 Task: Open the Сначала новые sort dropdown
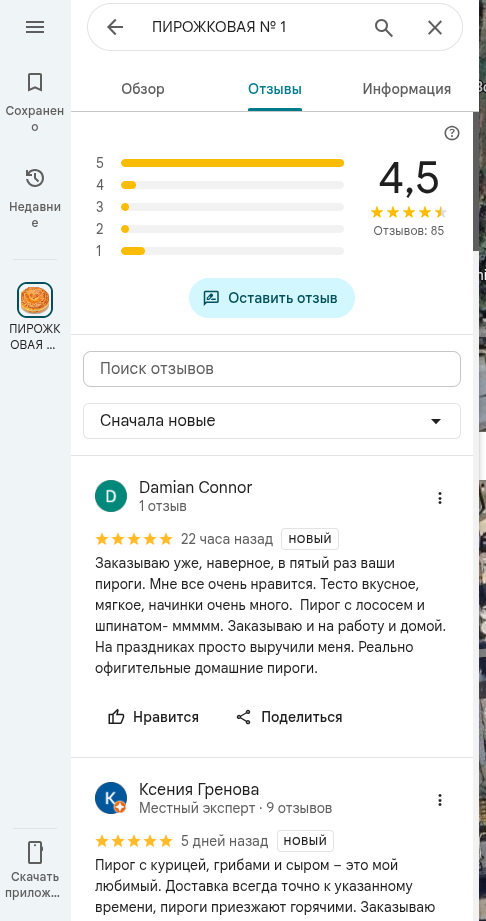click(x=272, y=421)
